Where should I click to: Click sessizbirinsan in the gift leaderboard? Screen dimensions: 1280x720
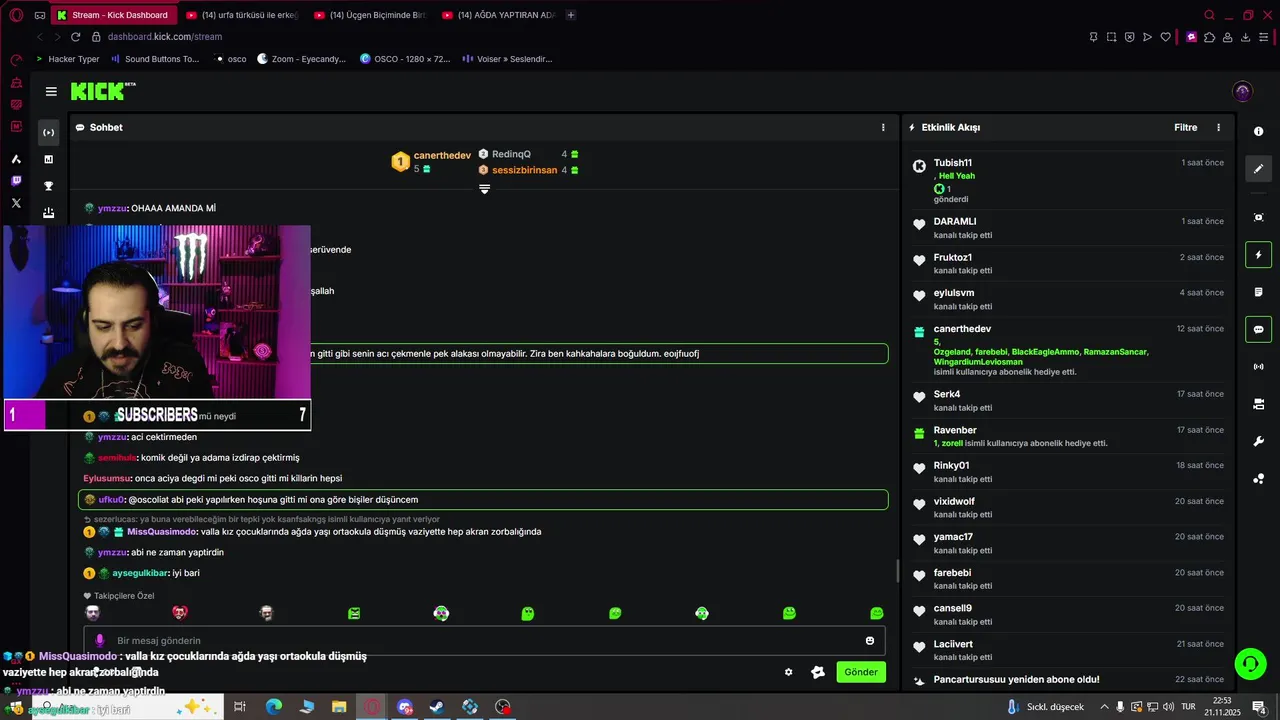coord(525,170)
